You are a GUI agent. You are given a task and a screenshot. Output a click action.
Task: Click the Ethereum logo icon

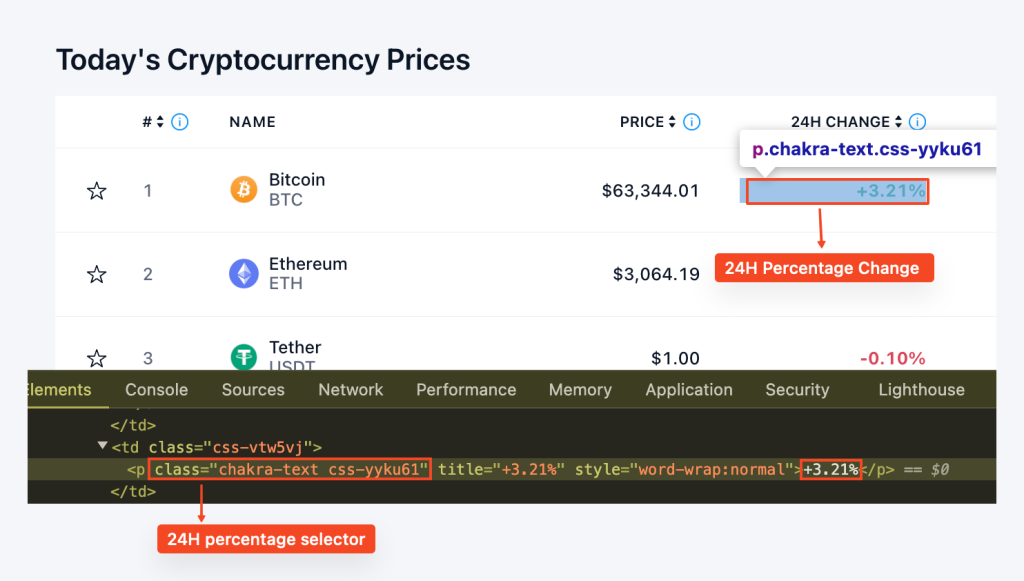tap(244, 274)
